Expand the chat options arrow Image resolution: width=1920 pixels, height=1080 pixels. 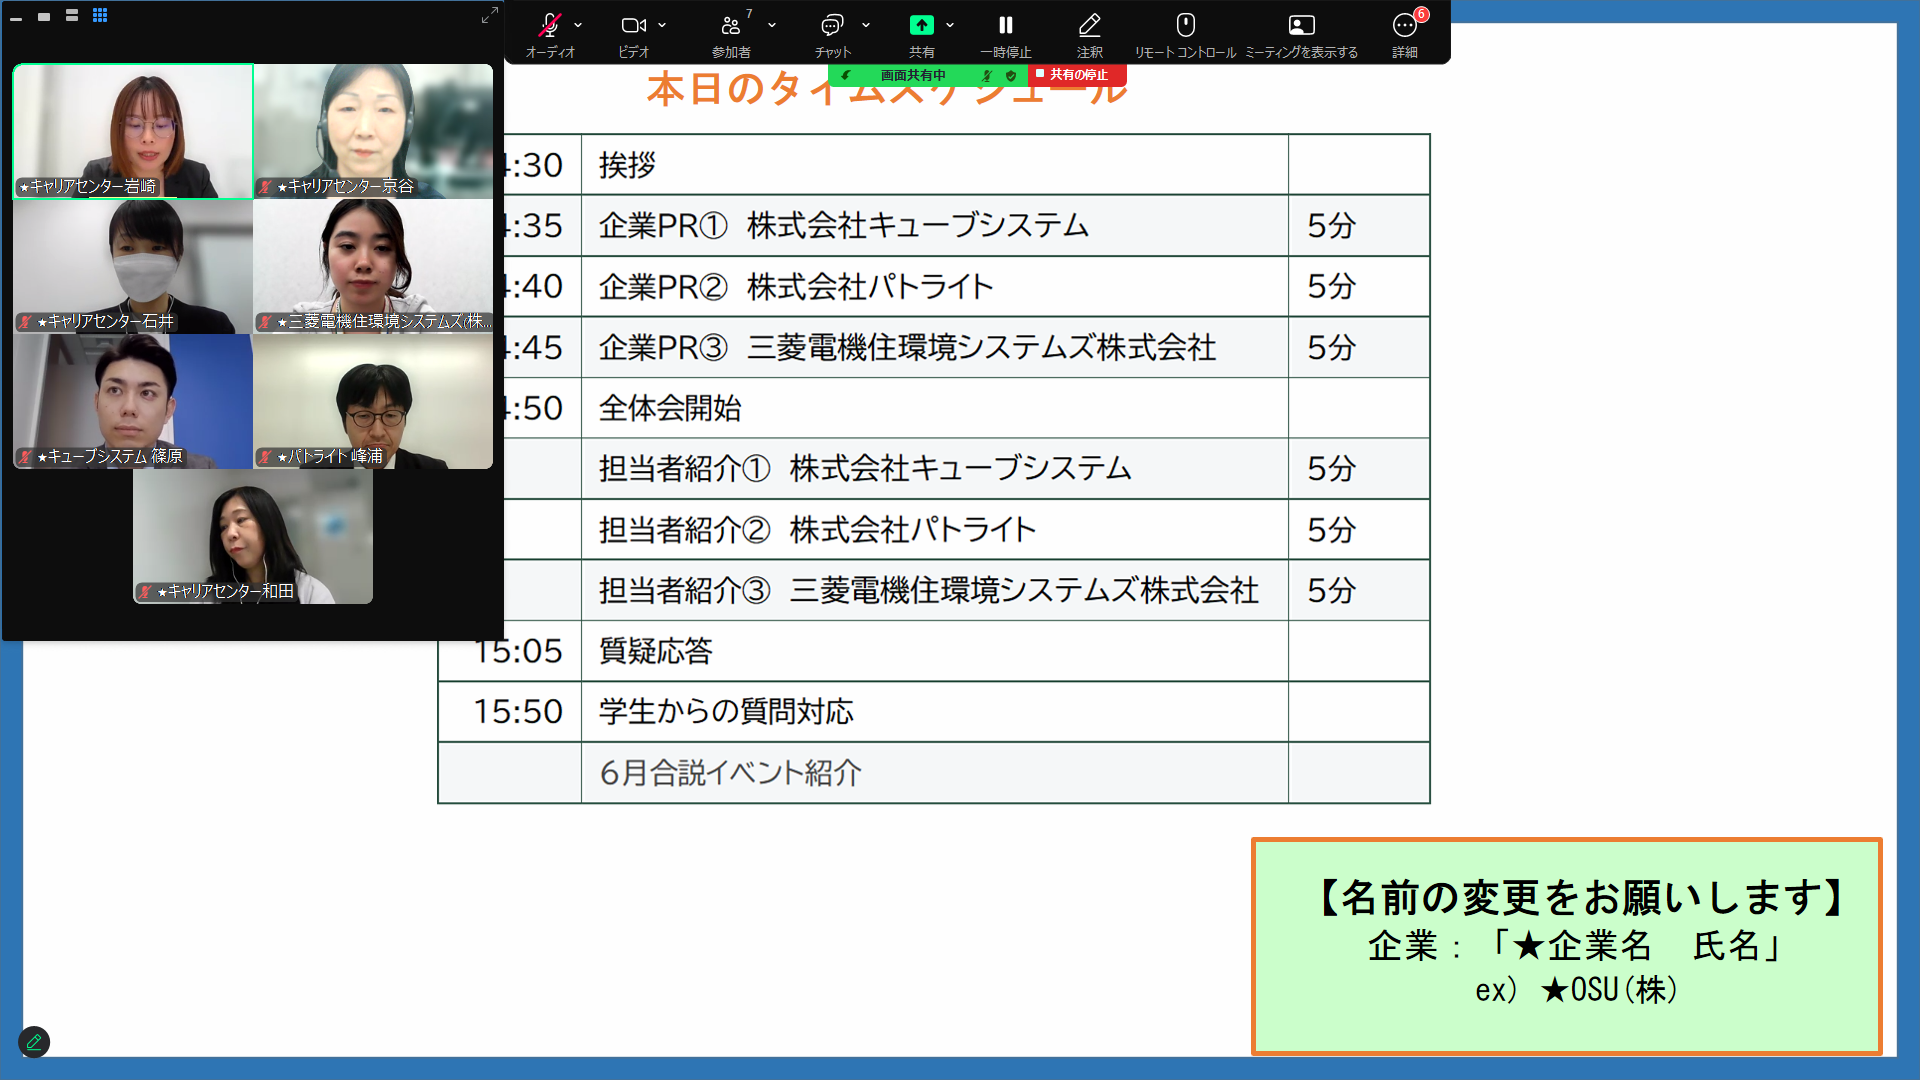866,25
